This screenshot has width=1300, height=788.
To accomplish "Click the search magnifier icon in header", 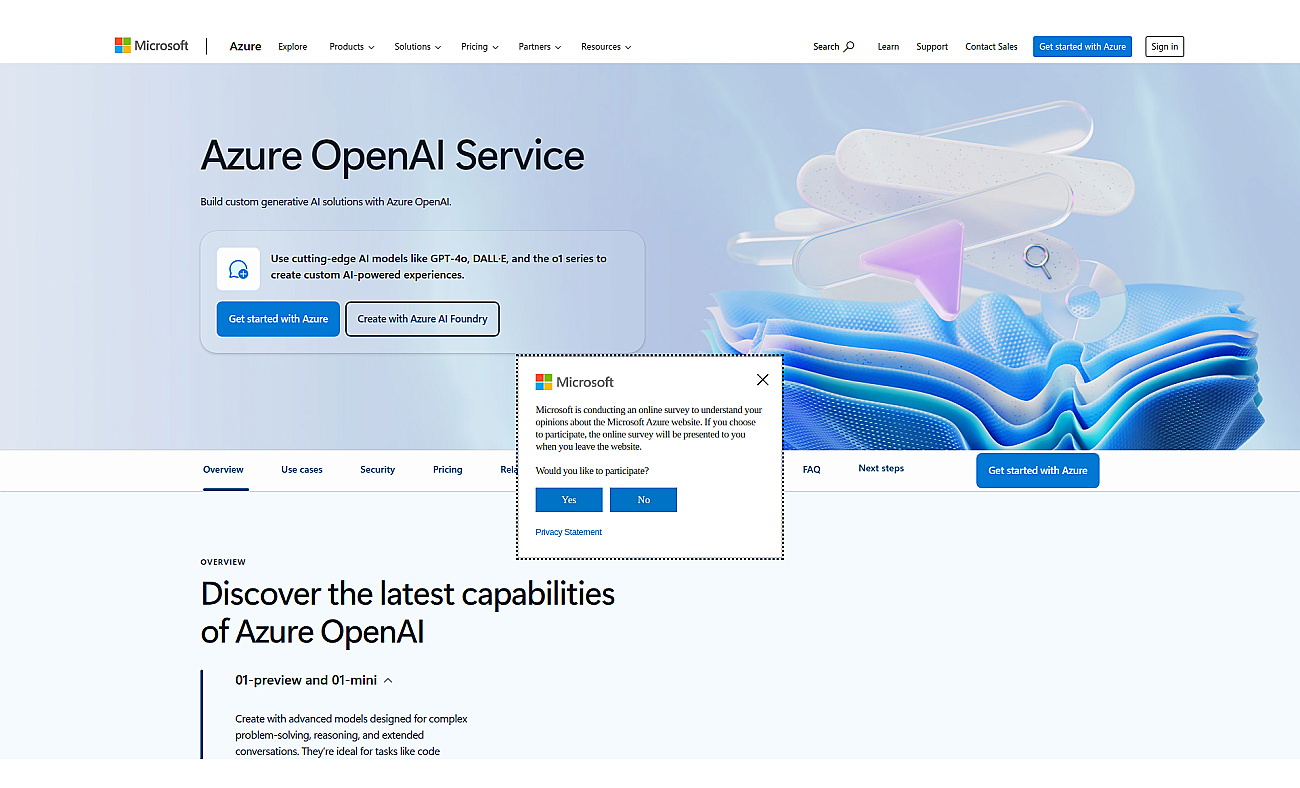I will point(849,46).
